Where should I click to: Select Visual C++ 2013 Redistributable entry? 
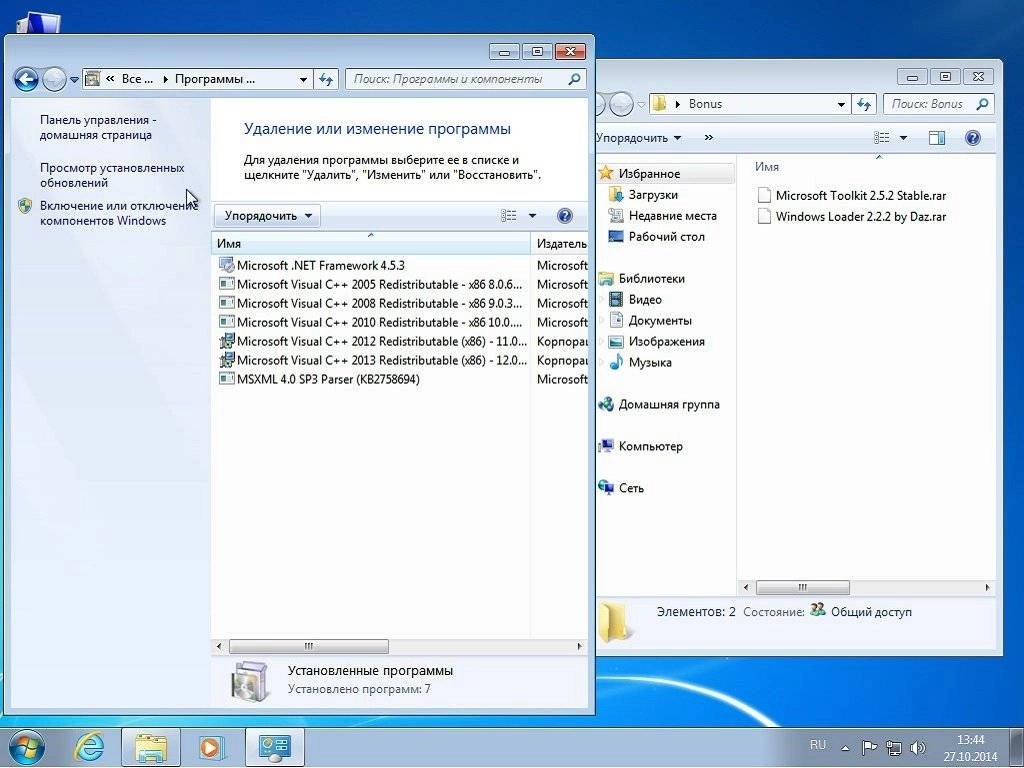[372, 360]
